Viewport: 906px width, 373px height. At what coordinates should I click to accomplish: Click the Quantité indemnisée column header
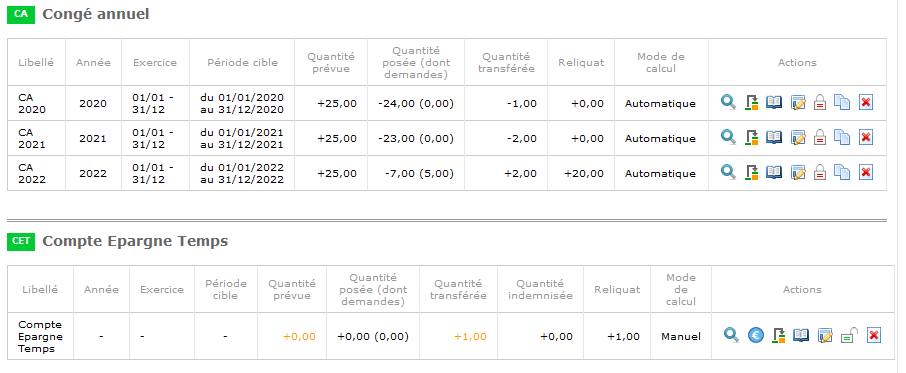point(540,289)
